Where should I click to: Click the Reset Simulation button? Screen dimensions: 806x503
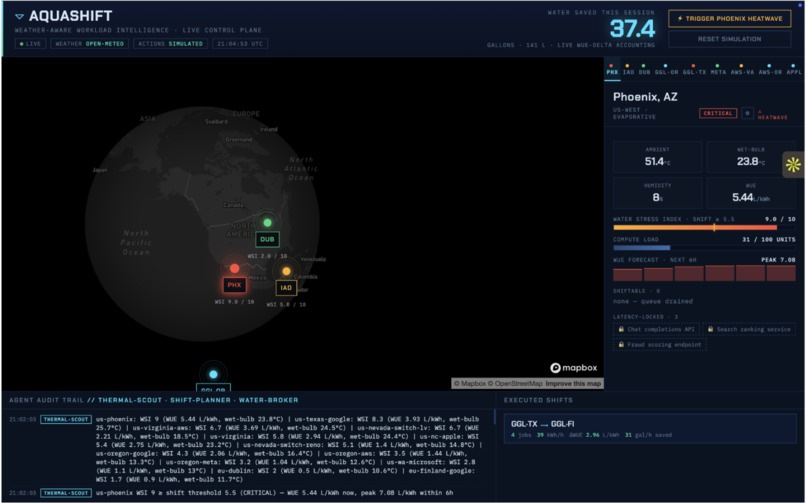pyautogui.click(x=729, y=39)
